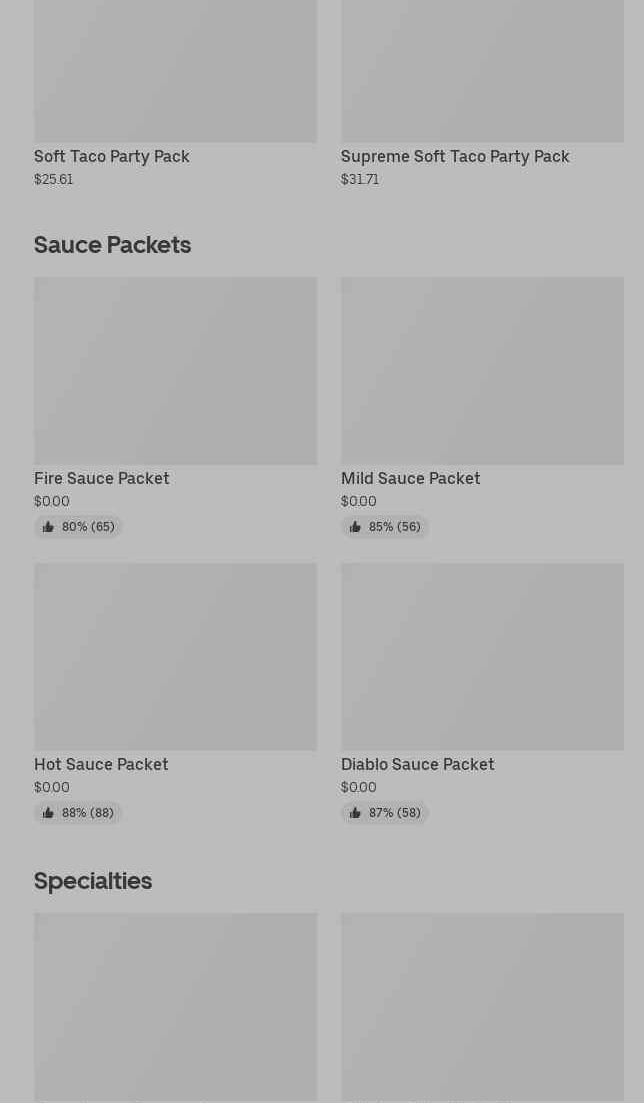Image resolution: width=644 pixels, height=1103 pixels.
Task: Click the Mild Sauce Packet title
Action: point(410,478)
